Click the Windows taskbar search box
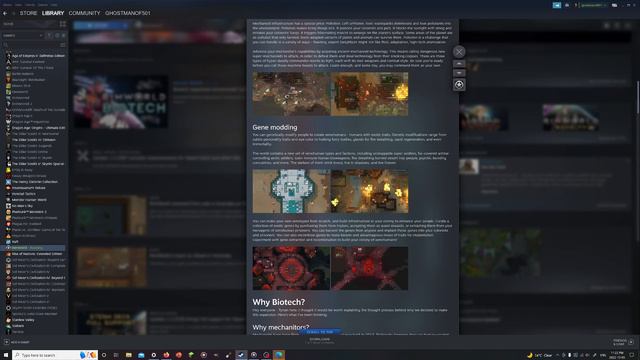Image resolution: width=640 pixels, height=360 pixels. point(55,355)
